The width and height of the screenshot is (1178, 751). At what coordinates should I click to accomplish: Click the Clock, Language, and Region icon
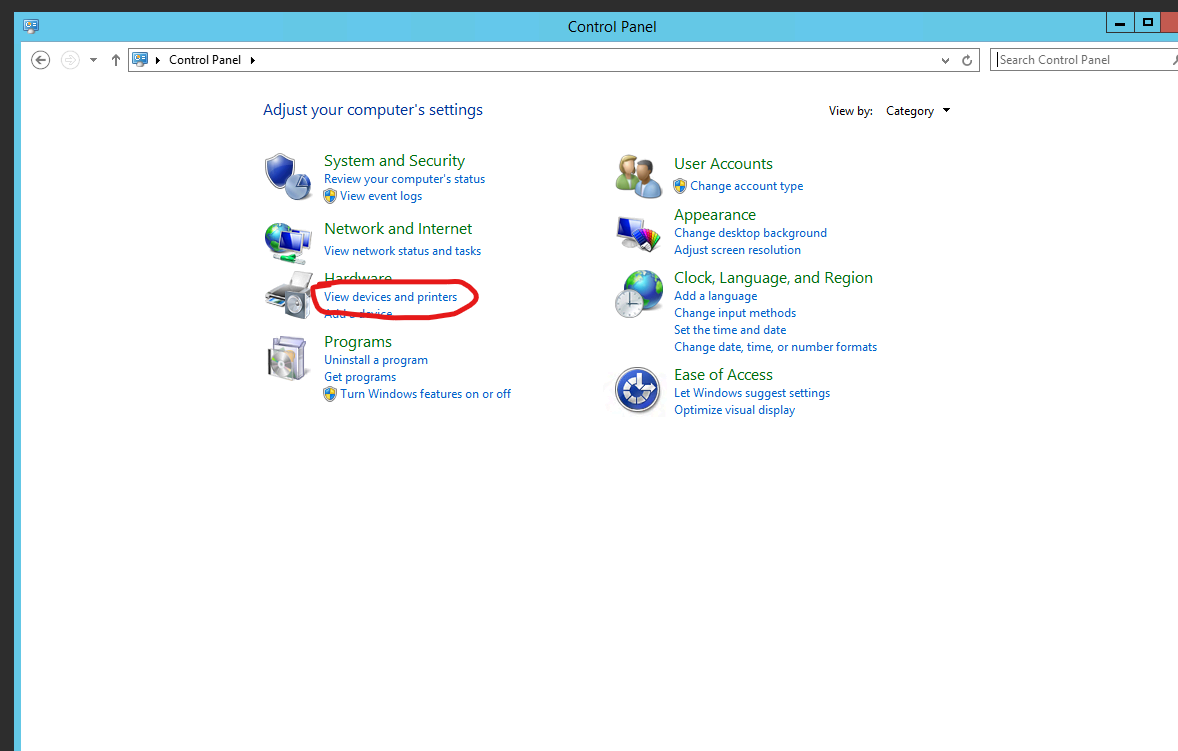tap(639, 295)
